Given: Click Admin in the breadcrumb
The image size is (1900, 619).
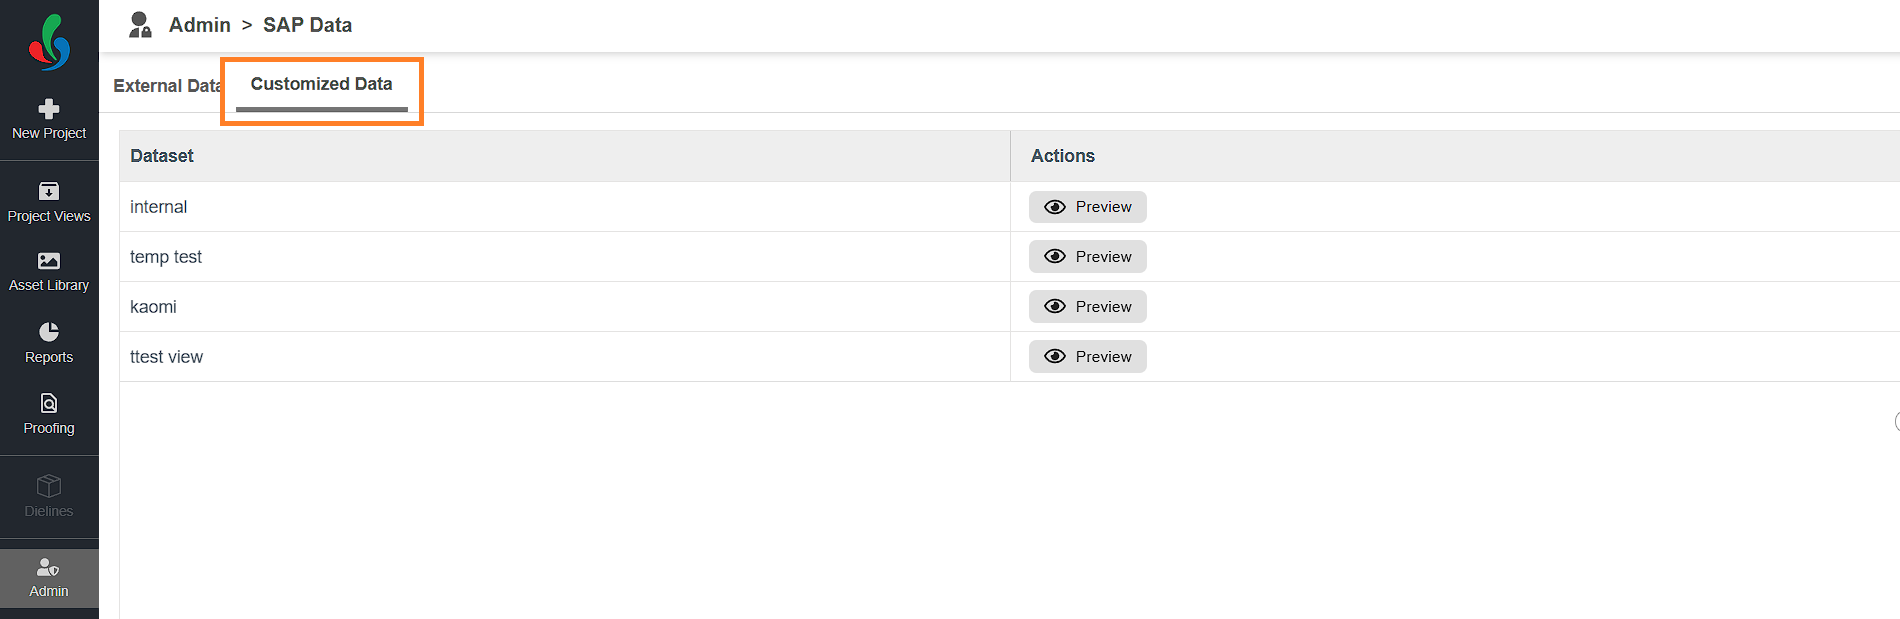Looking at the screenshot, I should (200, 25).
